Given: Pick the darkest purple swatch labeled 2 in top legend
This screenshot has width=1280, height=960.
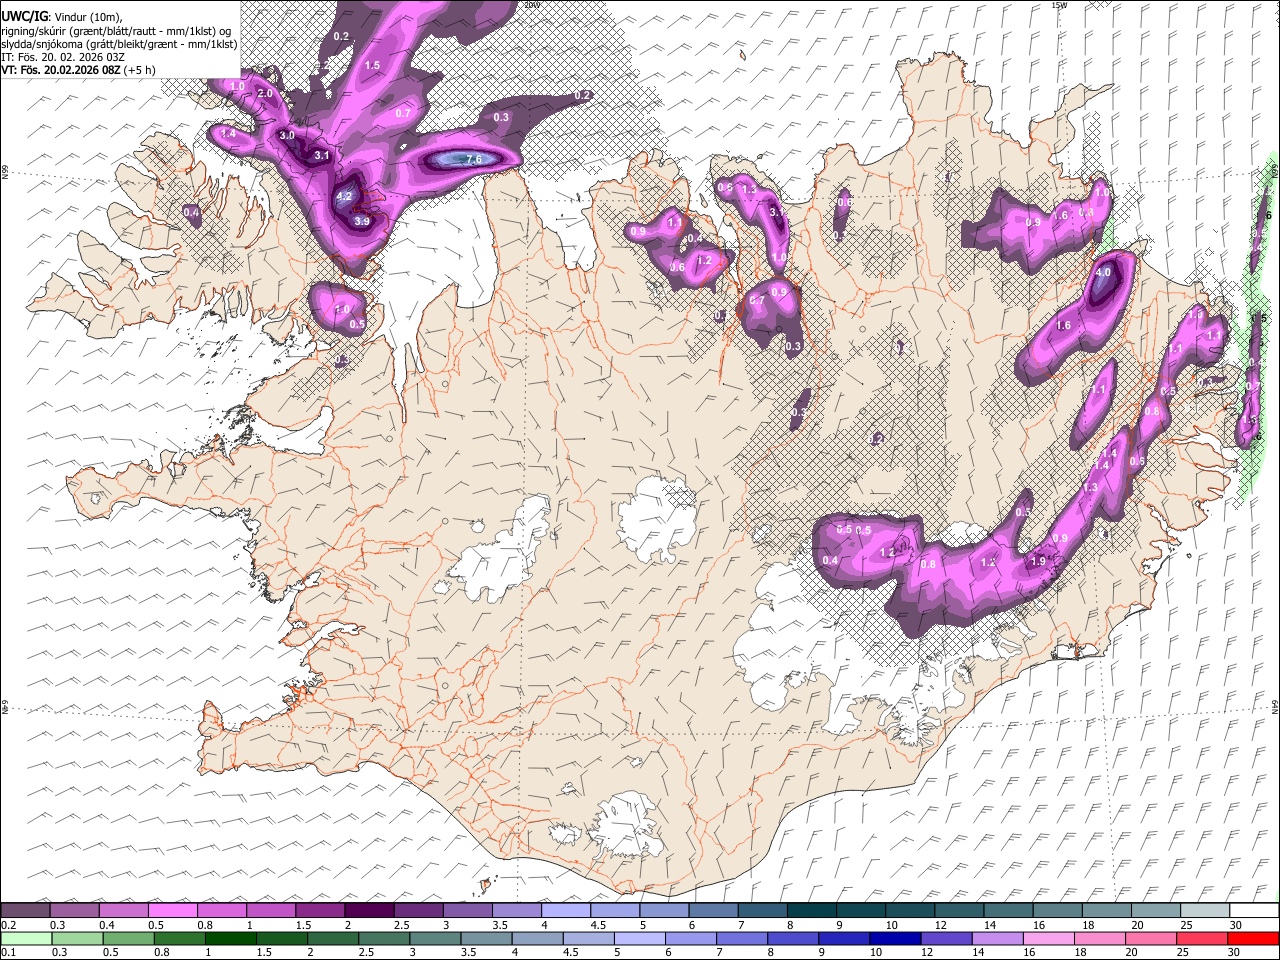Looking at the screenshot, I should (x=368, y=911).
